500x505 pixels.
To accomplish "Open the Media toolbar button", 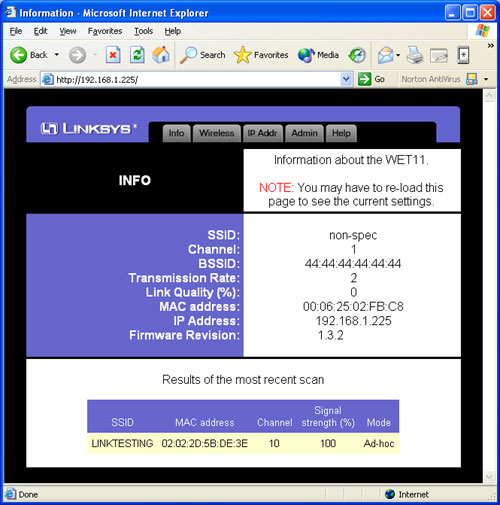I will (x=318, y=55).
